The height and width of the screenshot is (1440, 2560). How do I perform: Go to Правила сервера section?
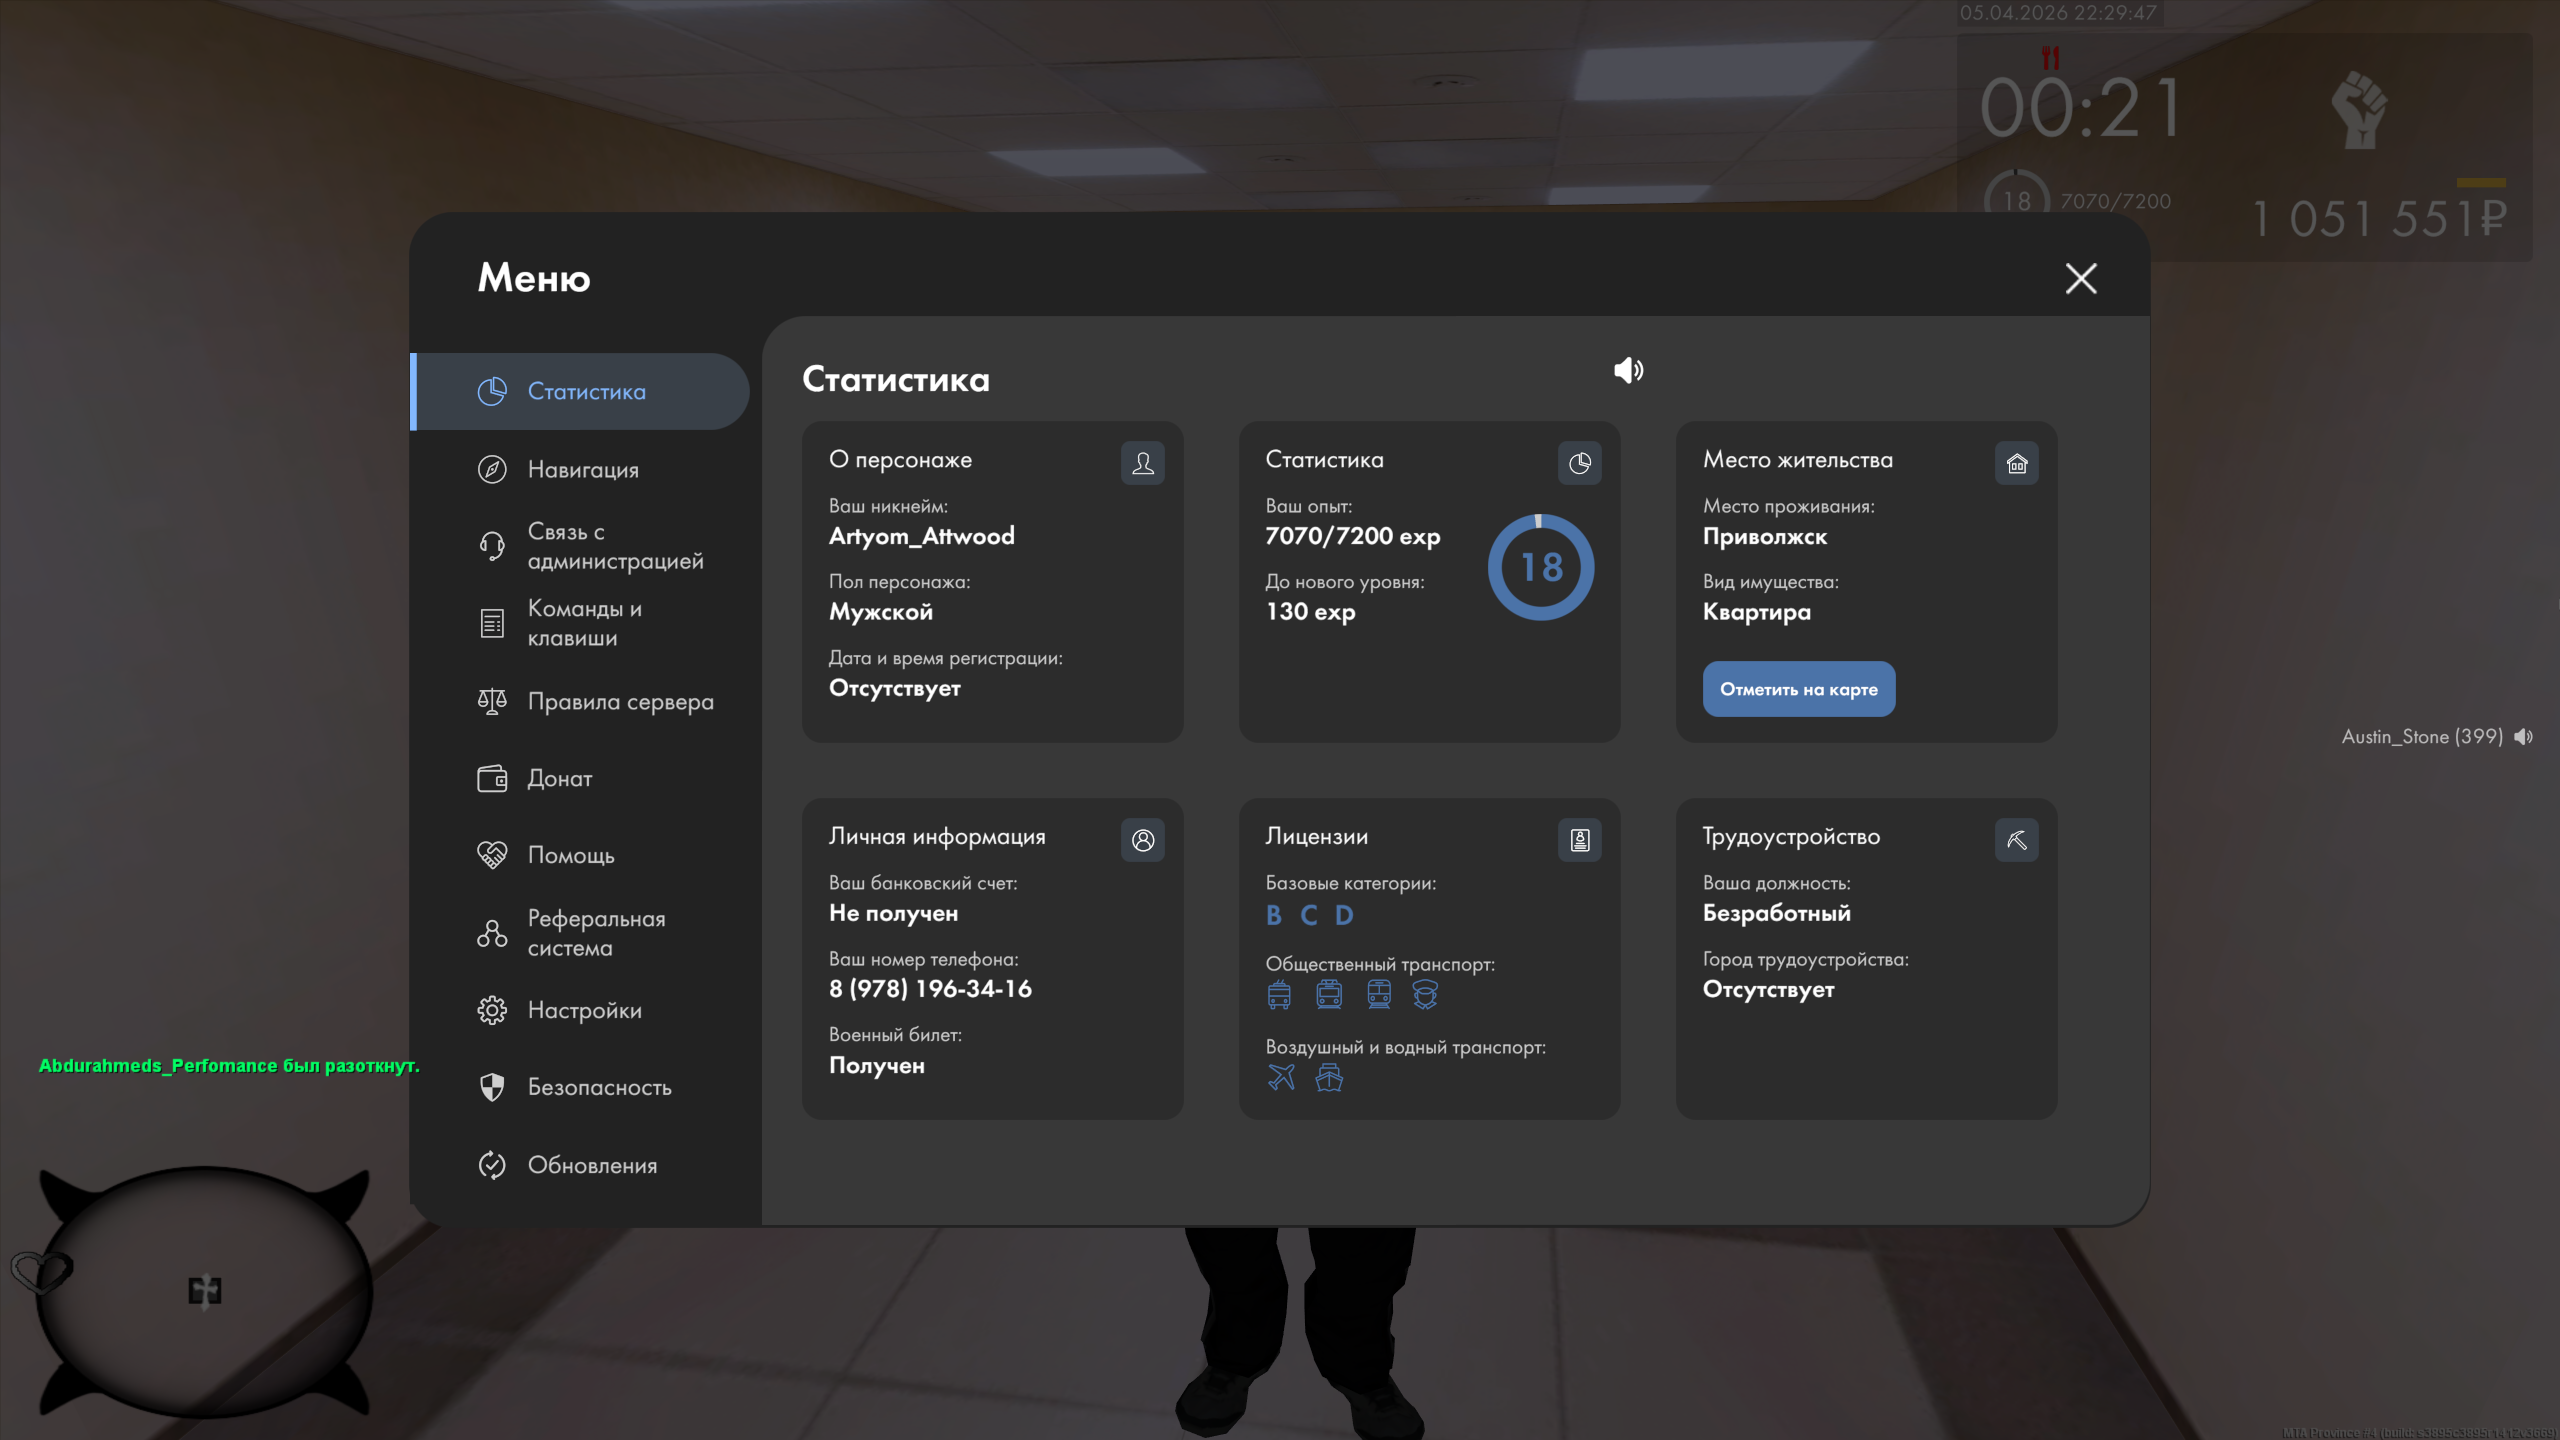(620, 702)
